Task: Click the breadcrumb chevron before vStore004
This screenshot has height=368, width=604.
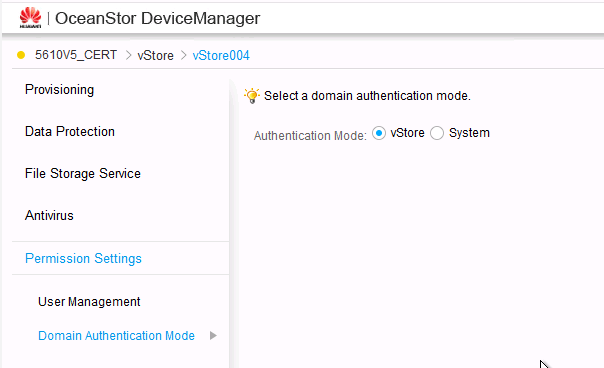Action: [184, 55]
